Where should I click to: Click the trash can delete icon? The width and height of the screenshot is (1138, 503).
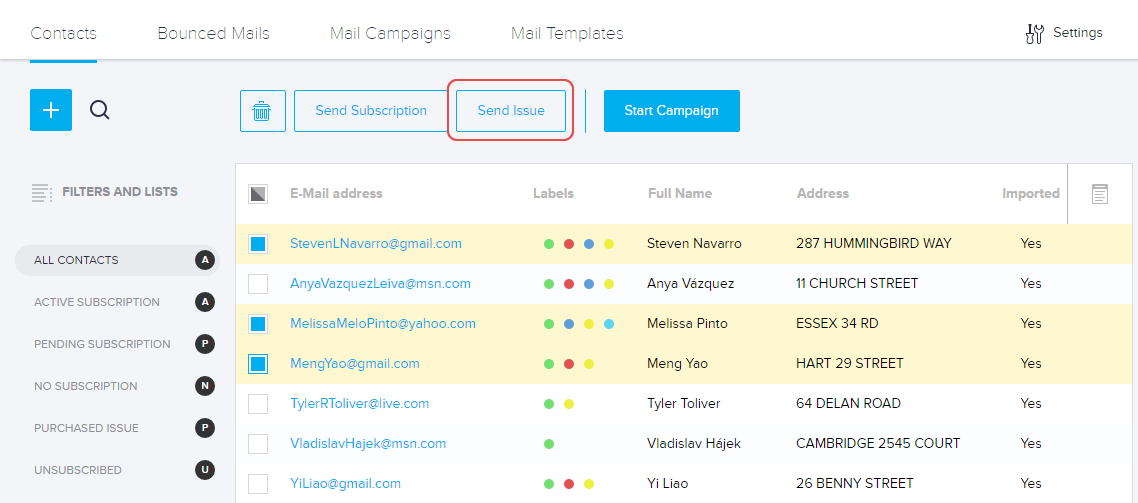pyautogui.click(x=262, y=111)
